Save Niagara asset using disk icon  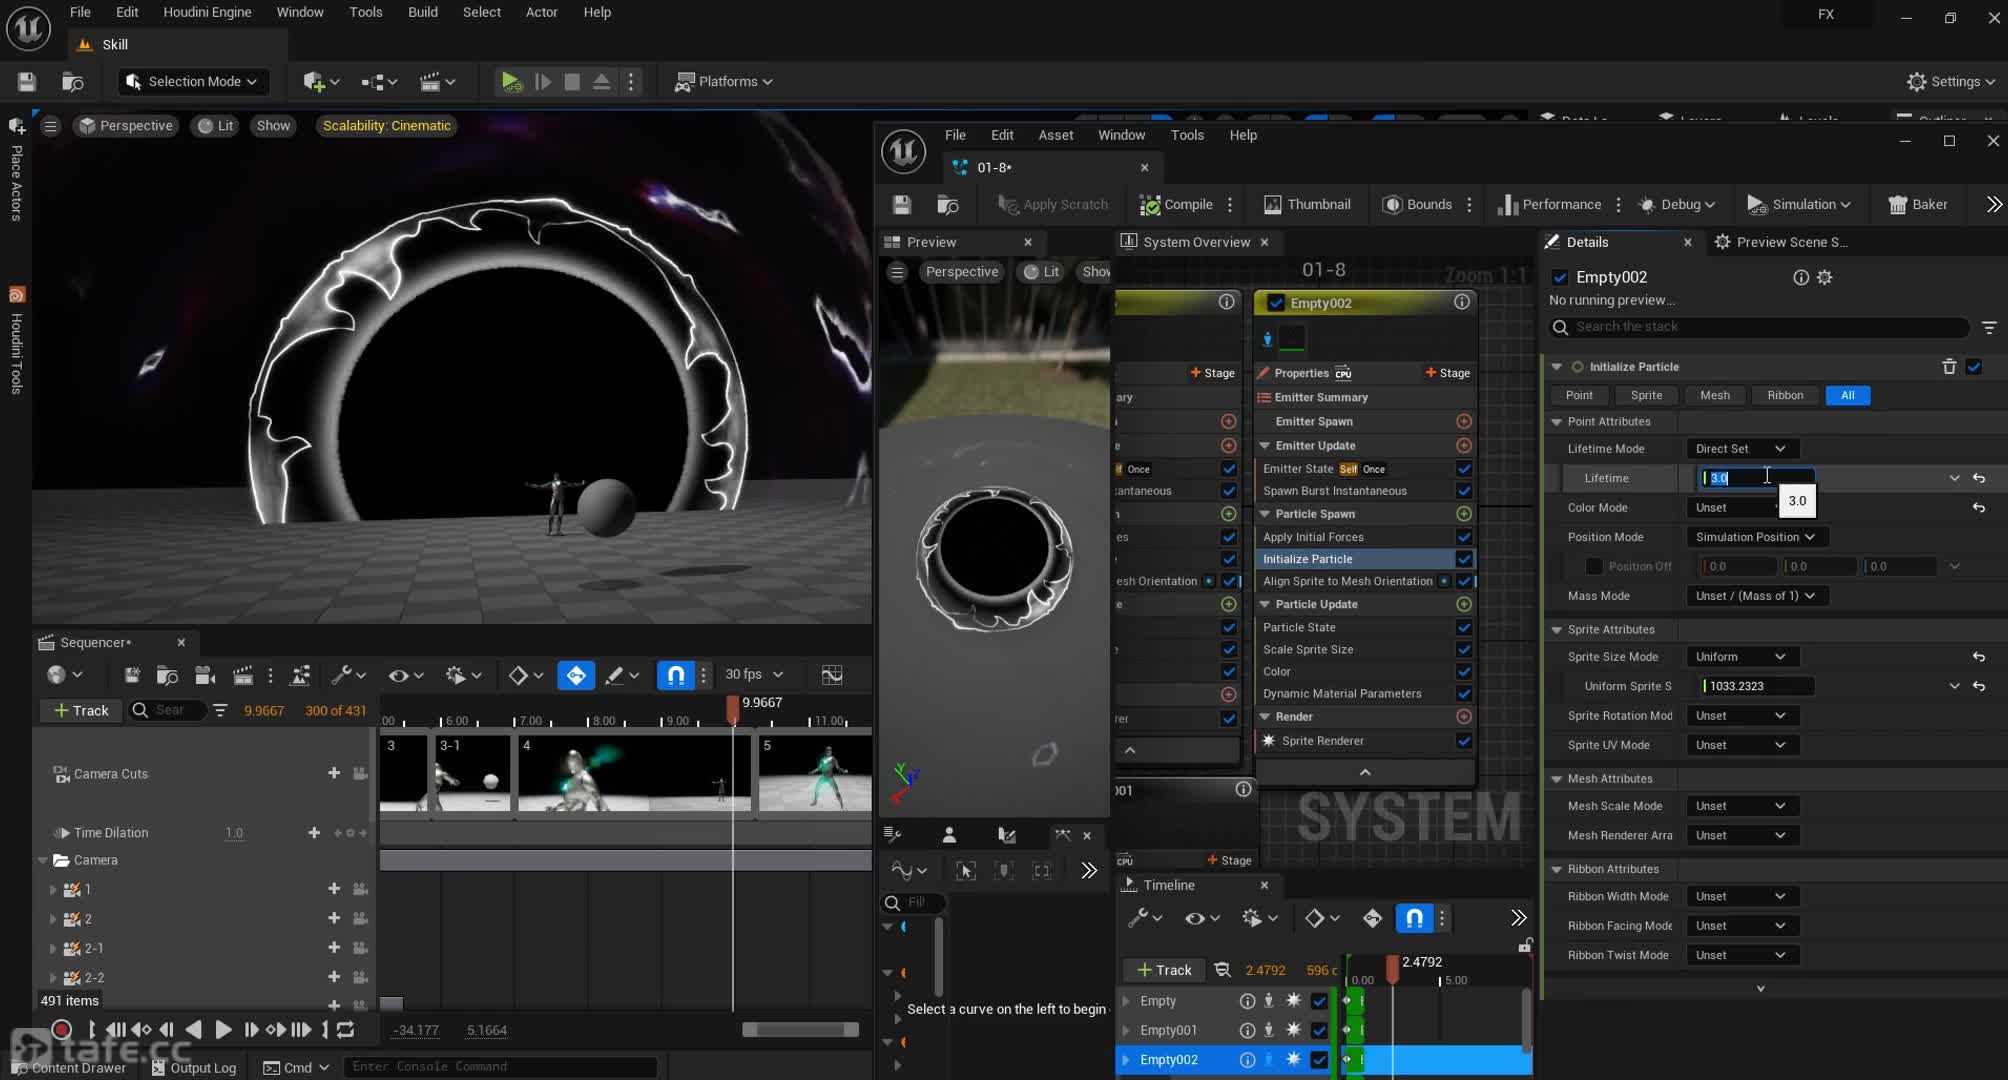tap(902, 204)
